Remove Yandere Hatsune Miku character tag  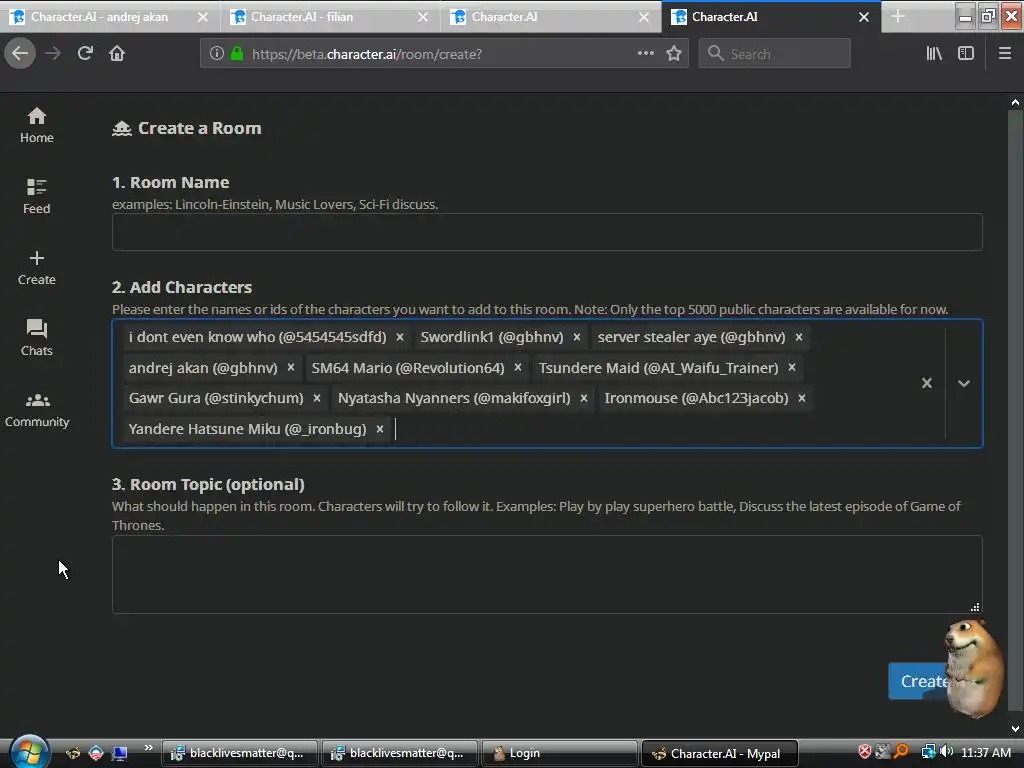(379, 429)
